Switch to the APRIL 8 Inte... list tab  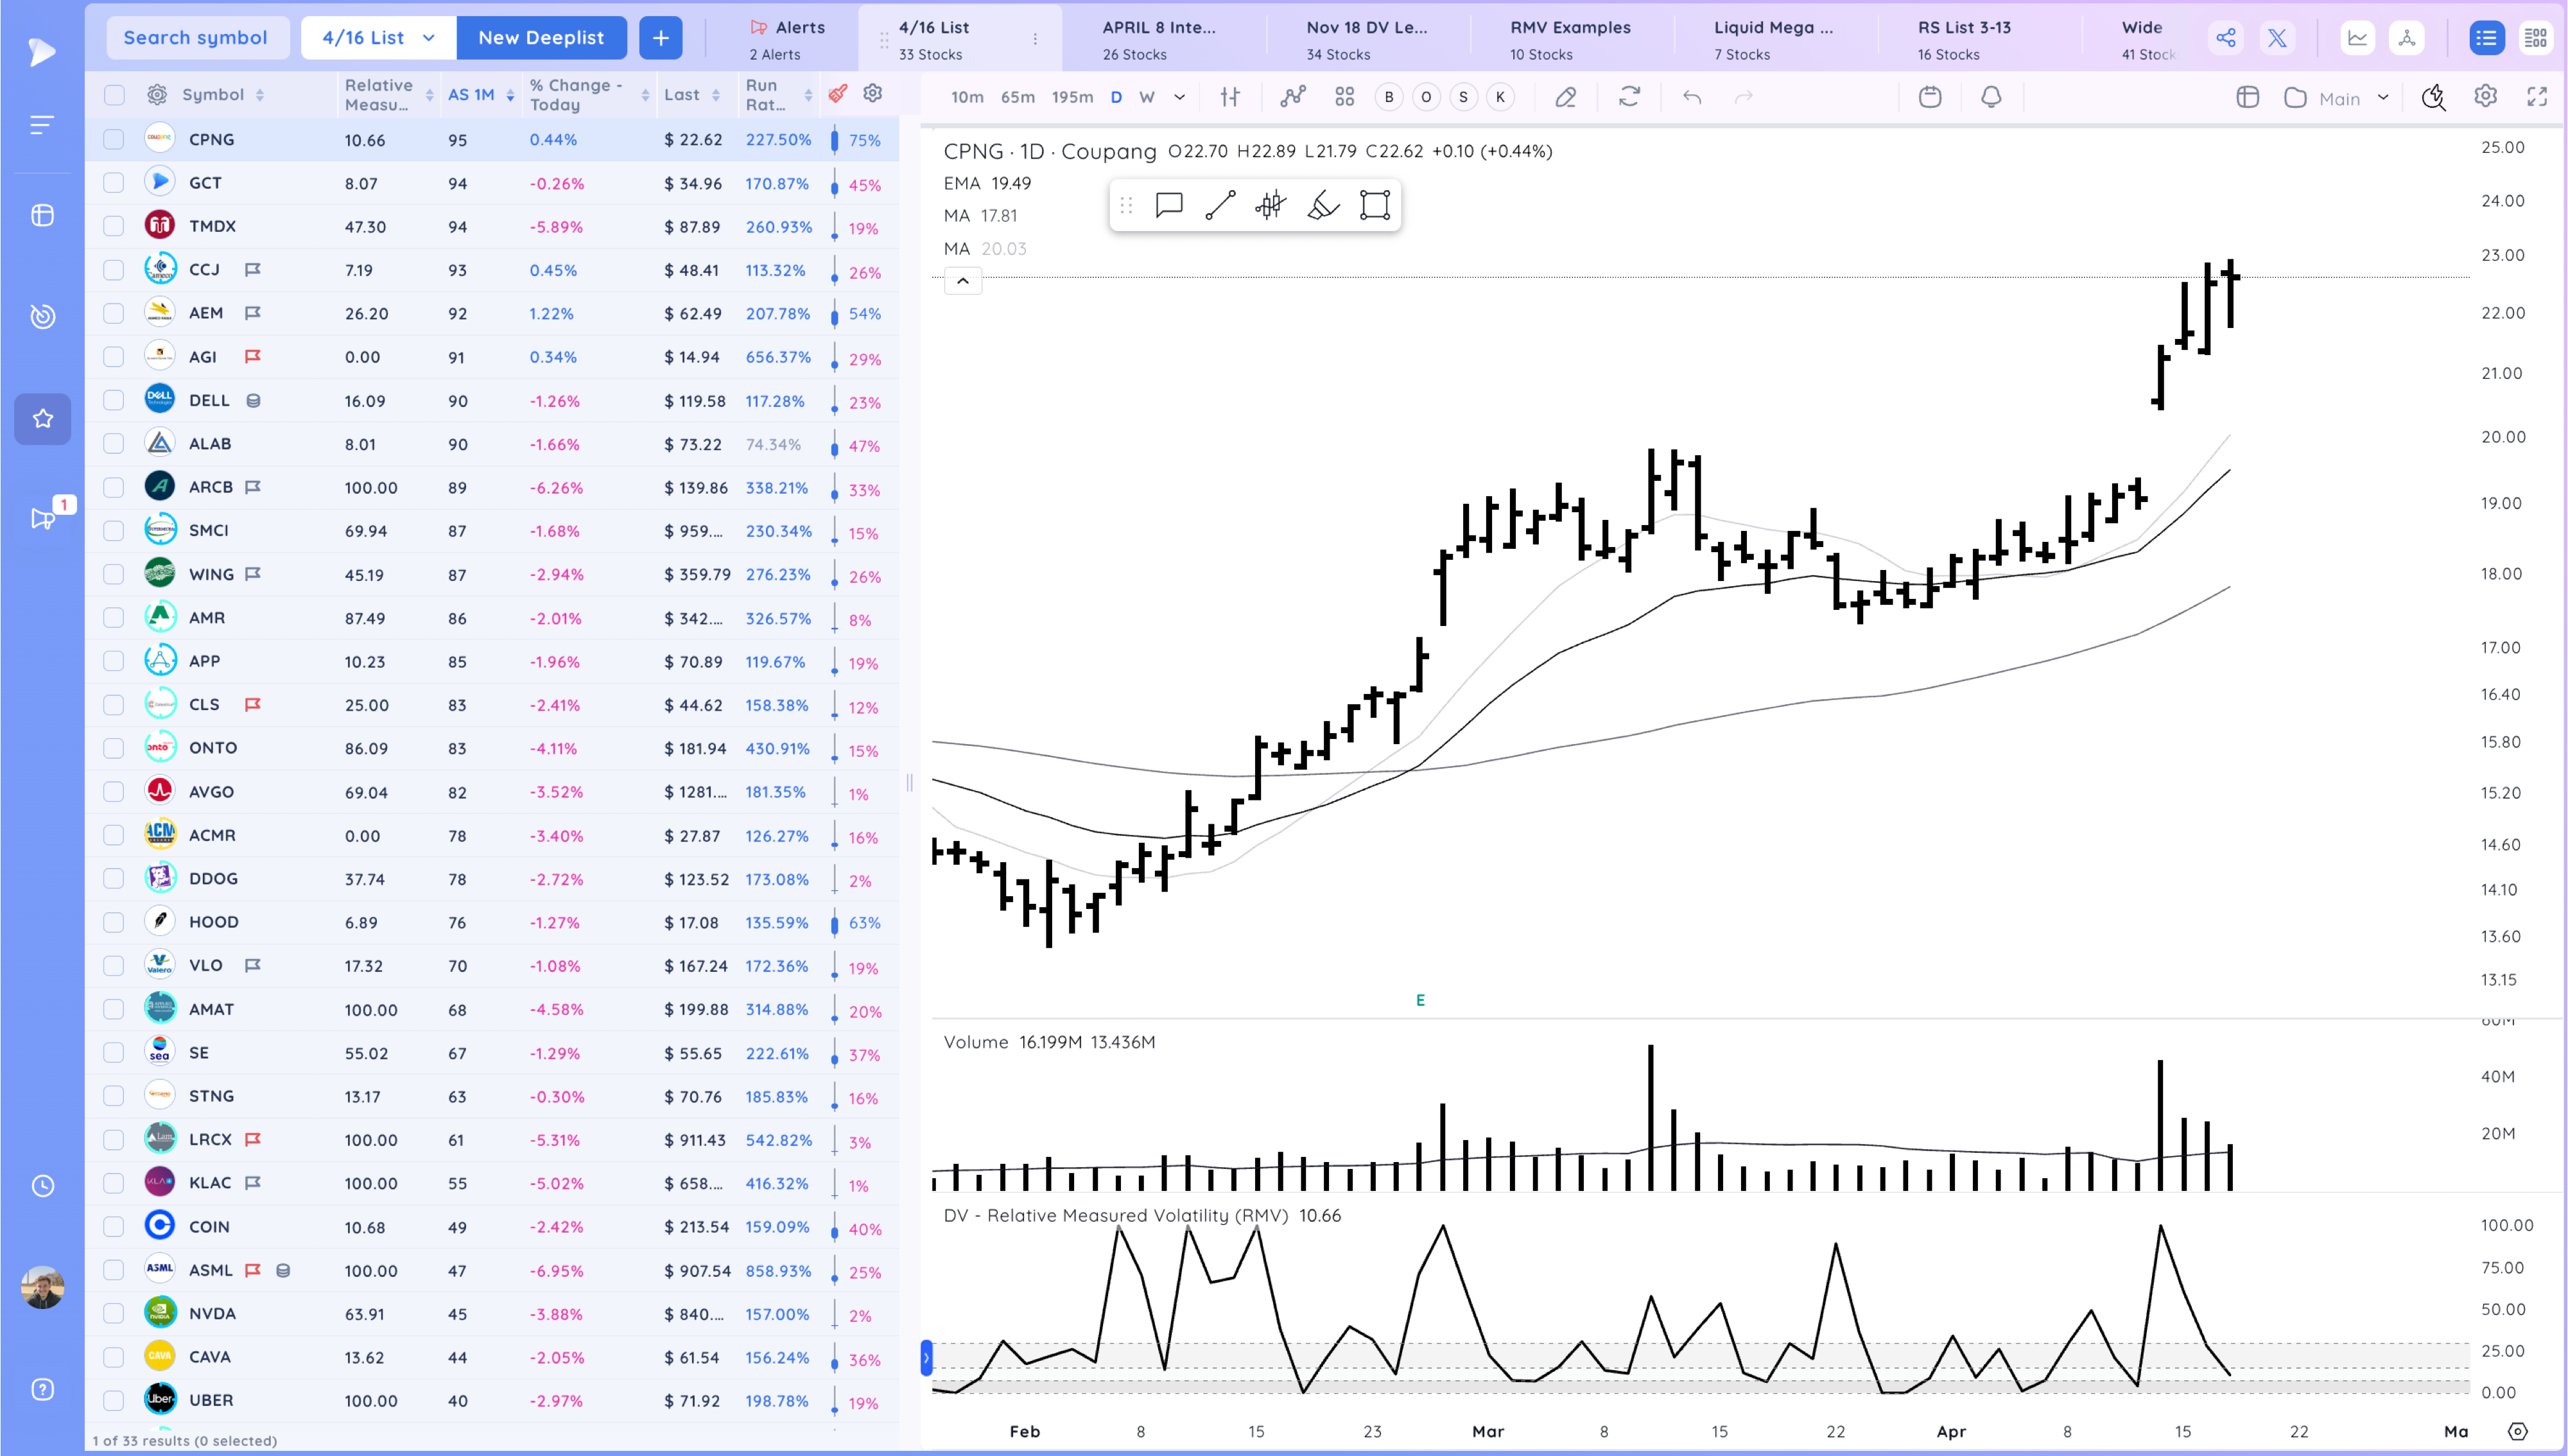tap(1160, 39)
